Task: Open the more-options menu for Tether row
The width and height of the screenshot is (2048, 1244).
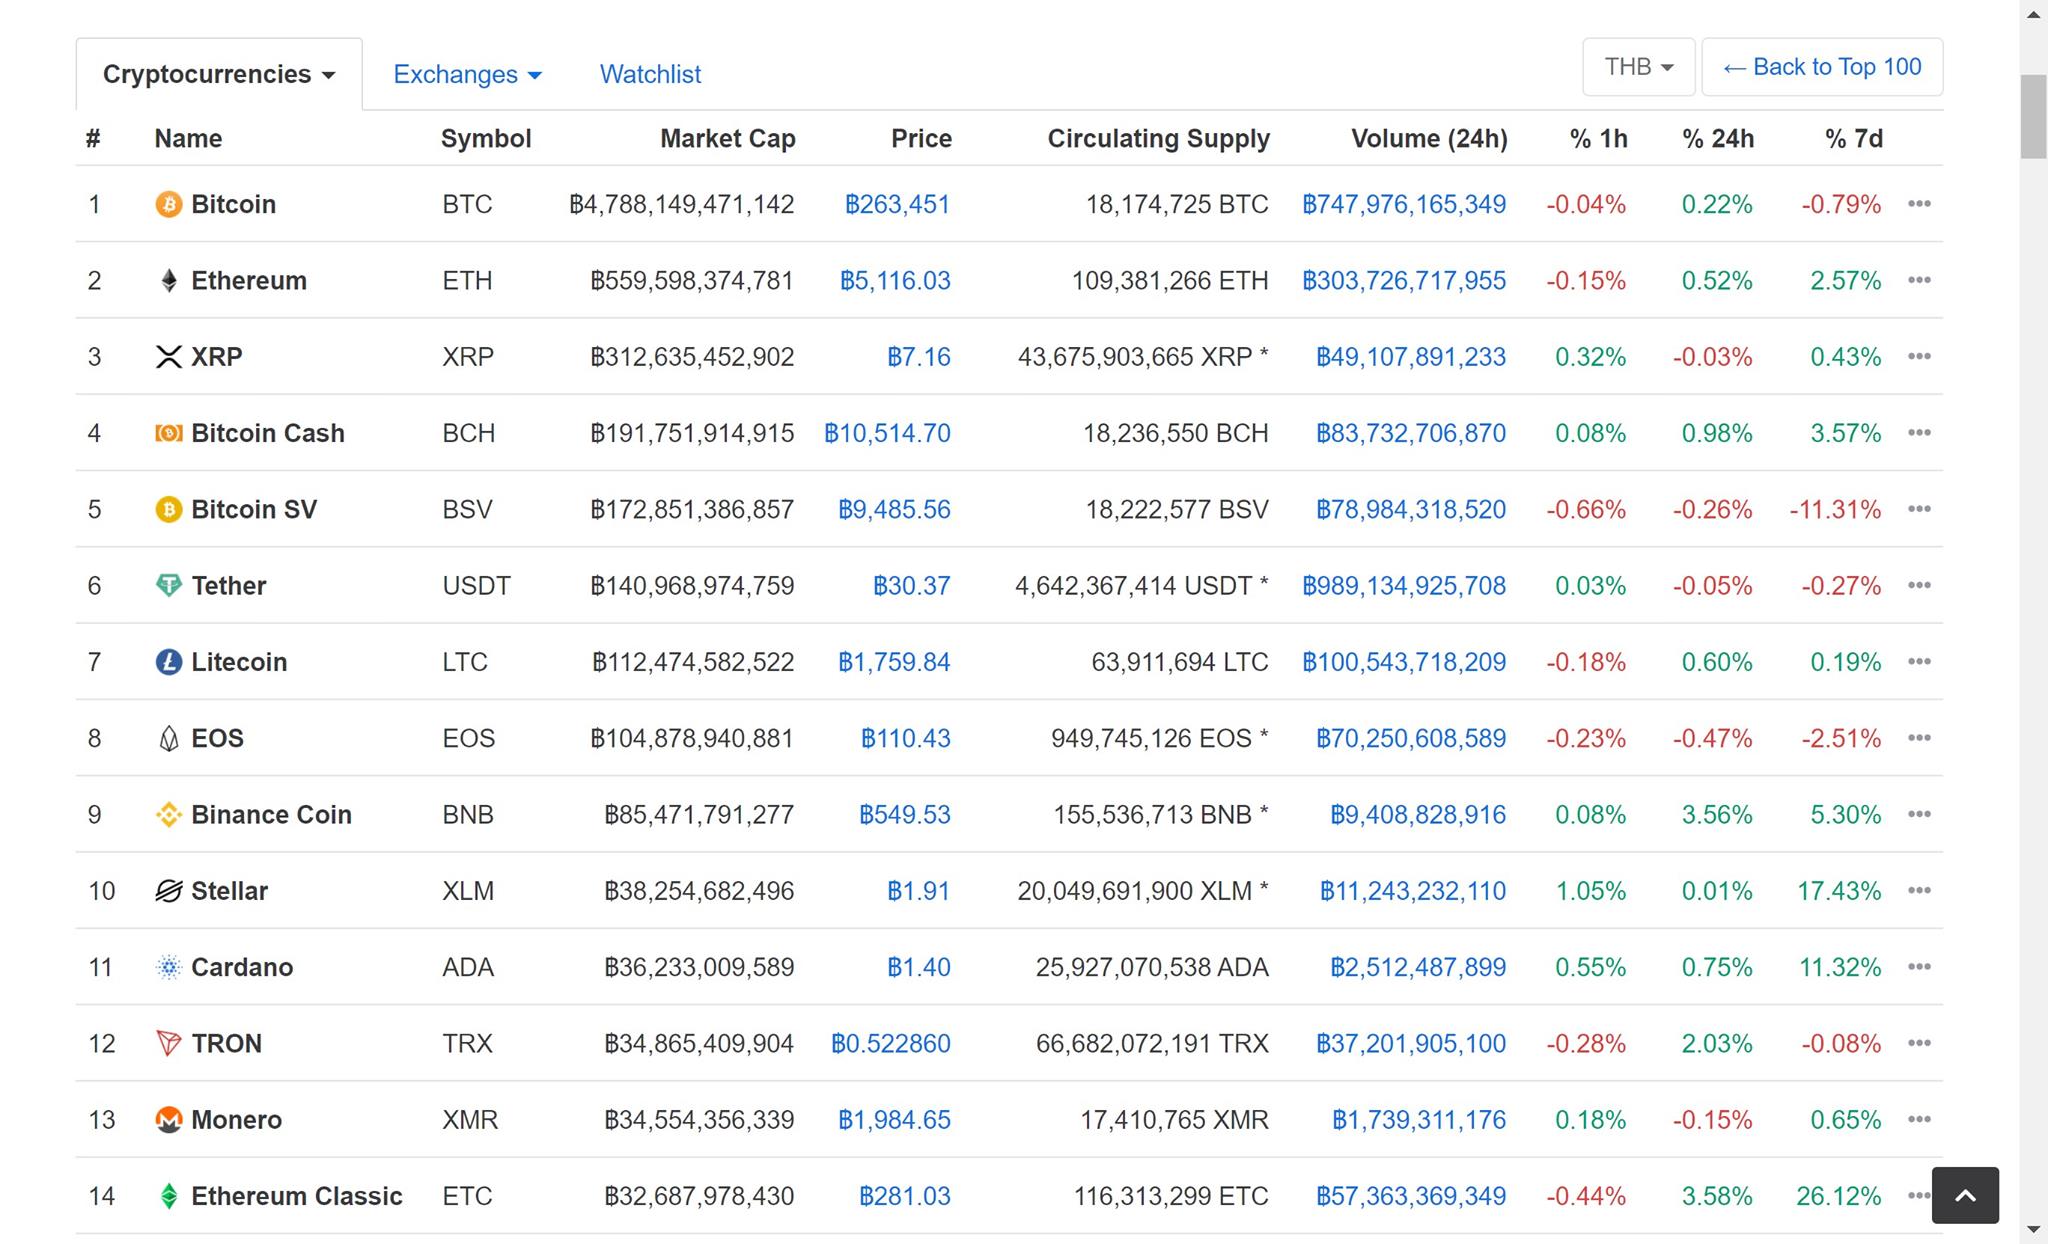Action: click(x=1919, y=585)
